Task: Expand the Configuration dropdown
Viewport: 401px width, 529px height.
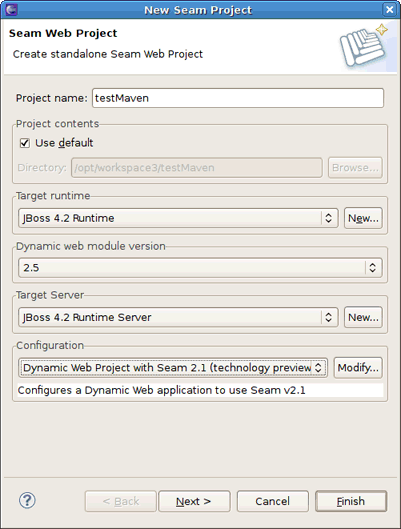Action: [x=173, y=367]
